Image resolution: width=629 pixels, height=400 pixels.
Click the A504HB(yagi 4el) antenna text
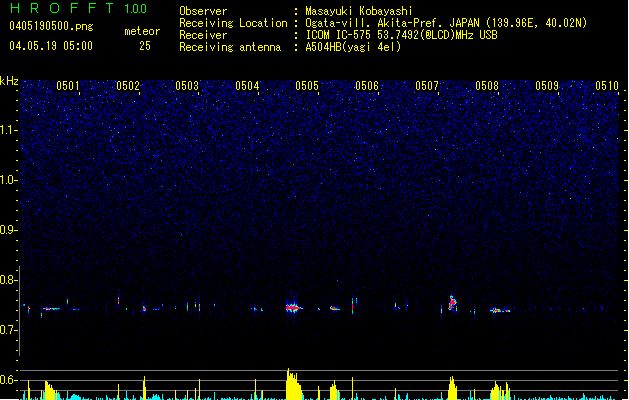click(353, 47)
